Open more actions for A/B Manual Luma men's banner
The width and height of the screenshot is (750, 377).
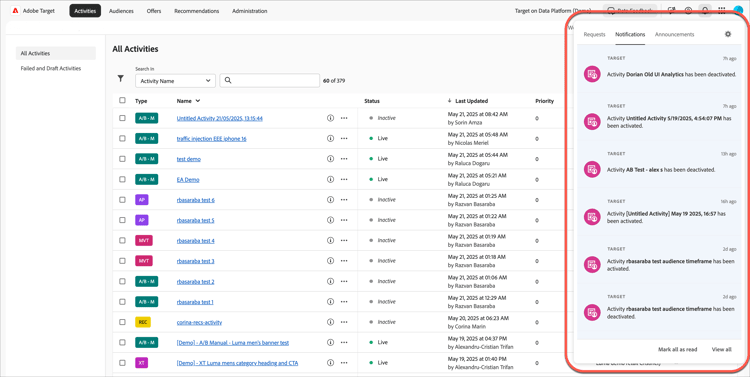pyautogui.click(x=344, y=343)
